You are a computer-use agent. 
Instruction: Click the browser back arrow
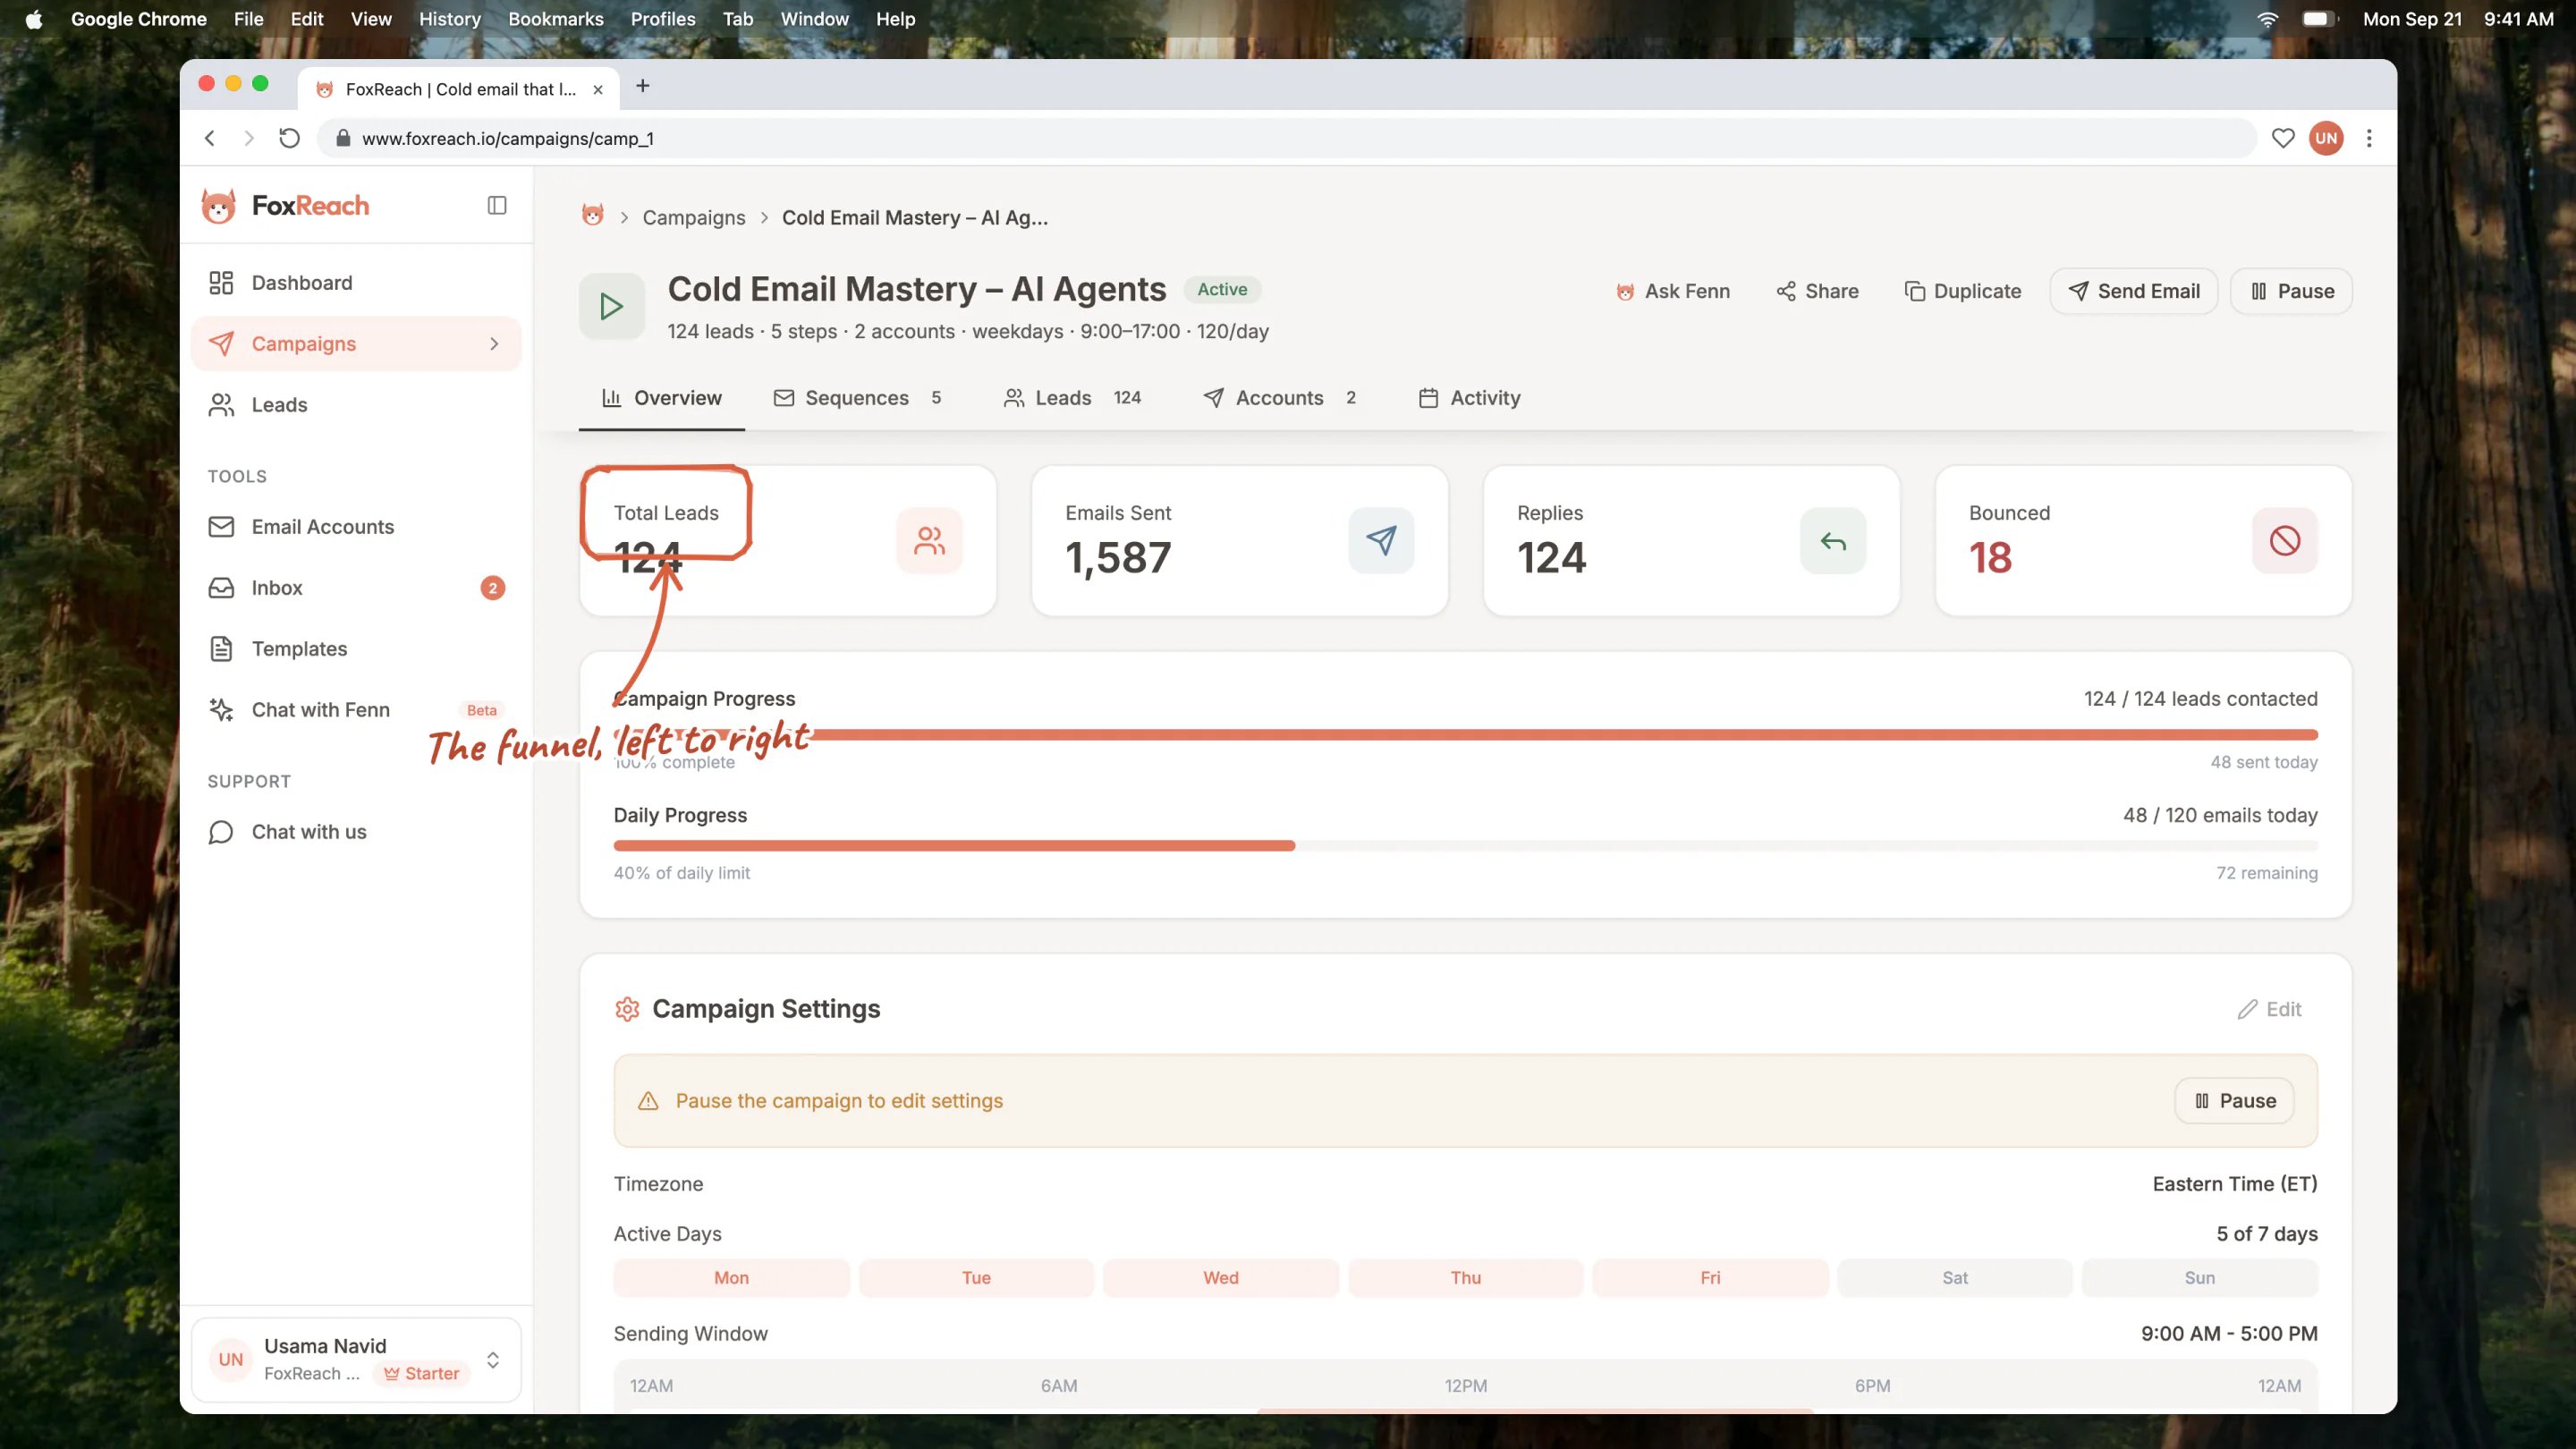(210, 138)
